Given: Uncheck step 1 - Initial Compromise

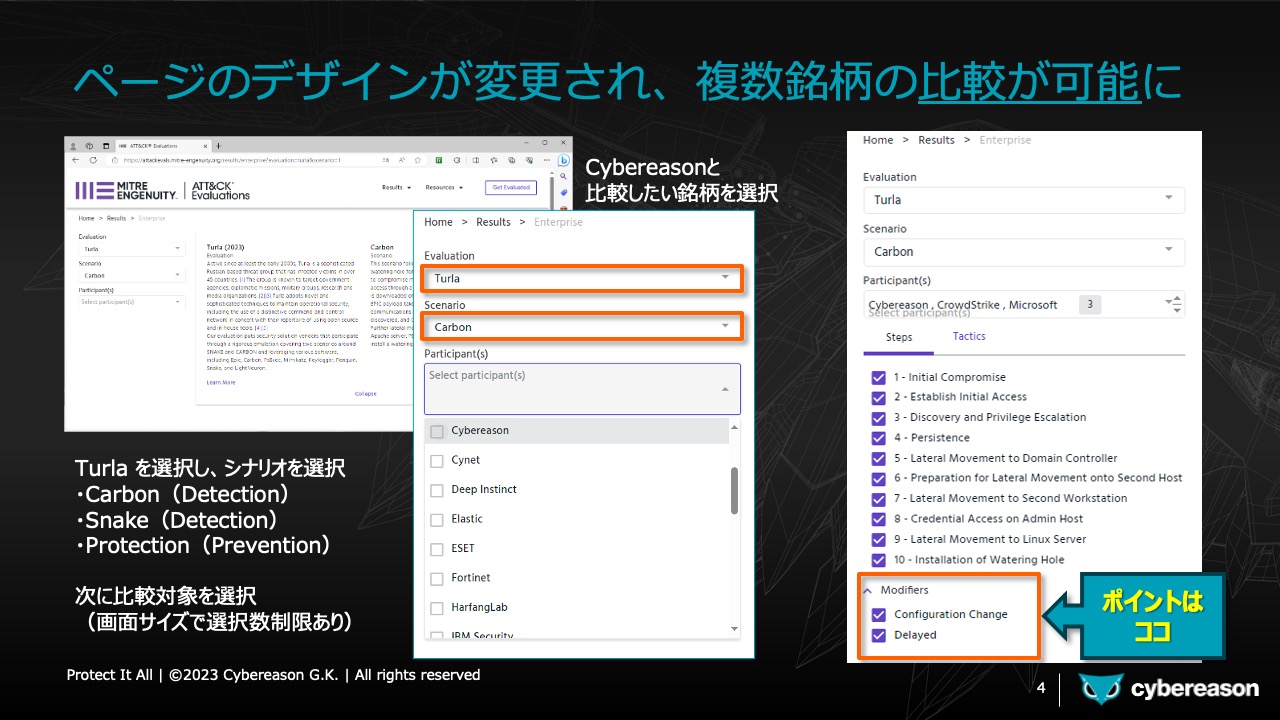Looking at the screenshot, I should 879,378.
